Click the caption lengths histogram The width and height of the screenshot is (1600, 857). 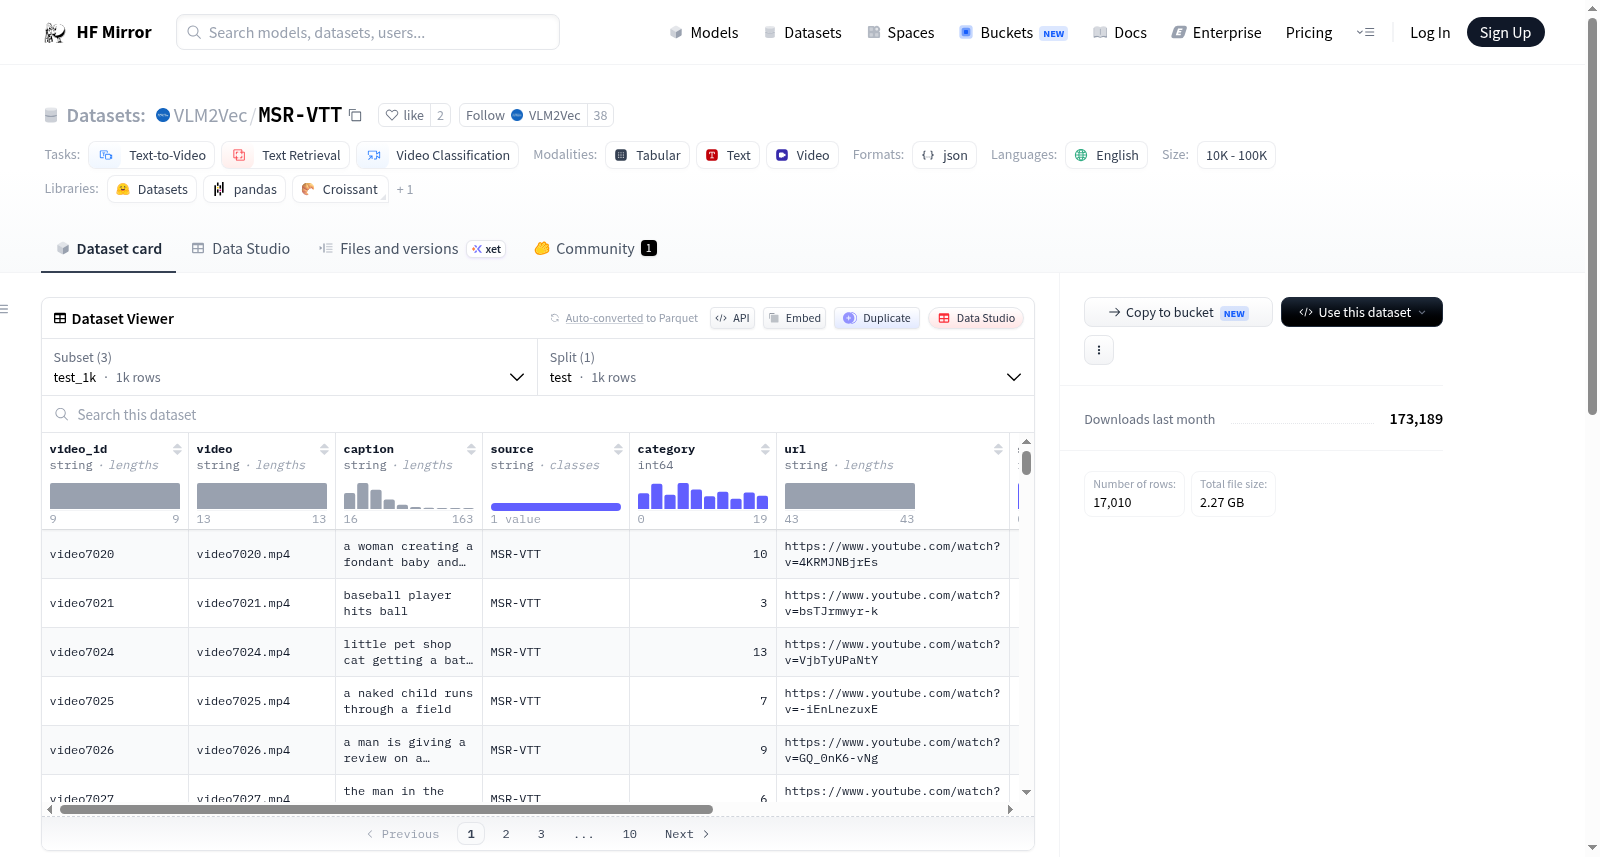(x=409, y=496)
